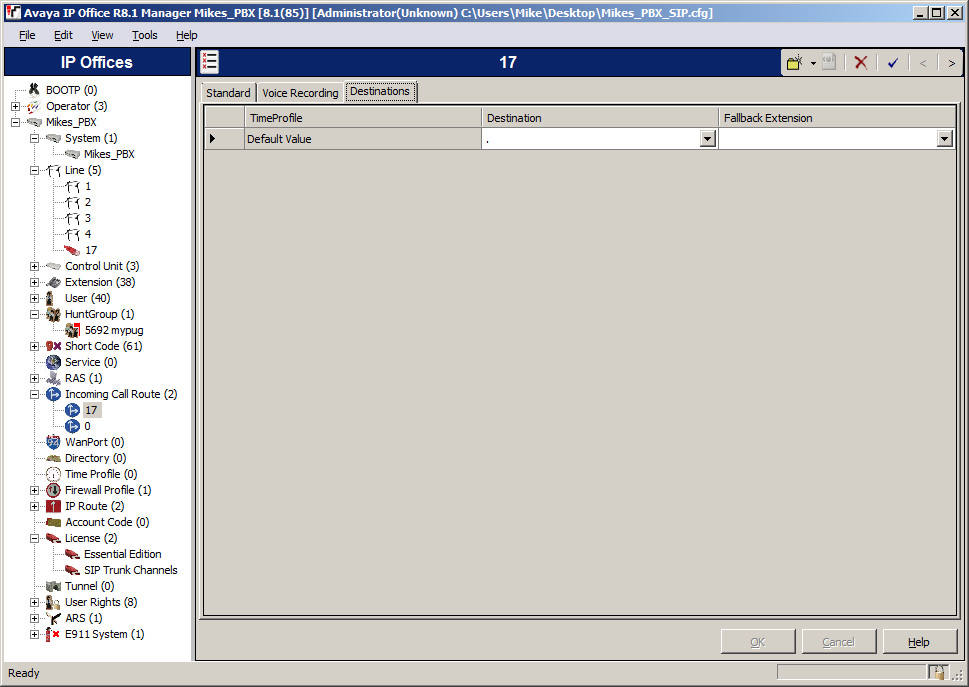The image size is (969, 687).
Task: Open the Help menu
Action: [187, 35]
